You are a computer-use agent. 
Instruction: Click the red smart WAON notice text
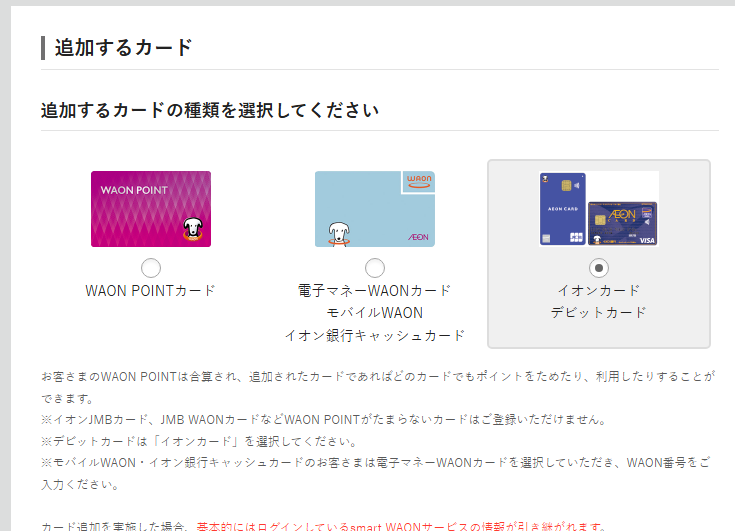click(x=400, y=525)
